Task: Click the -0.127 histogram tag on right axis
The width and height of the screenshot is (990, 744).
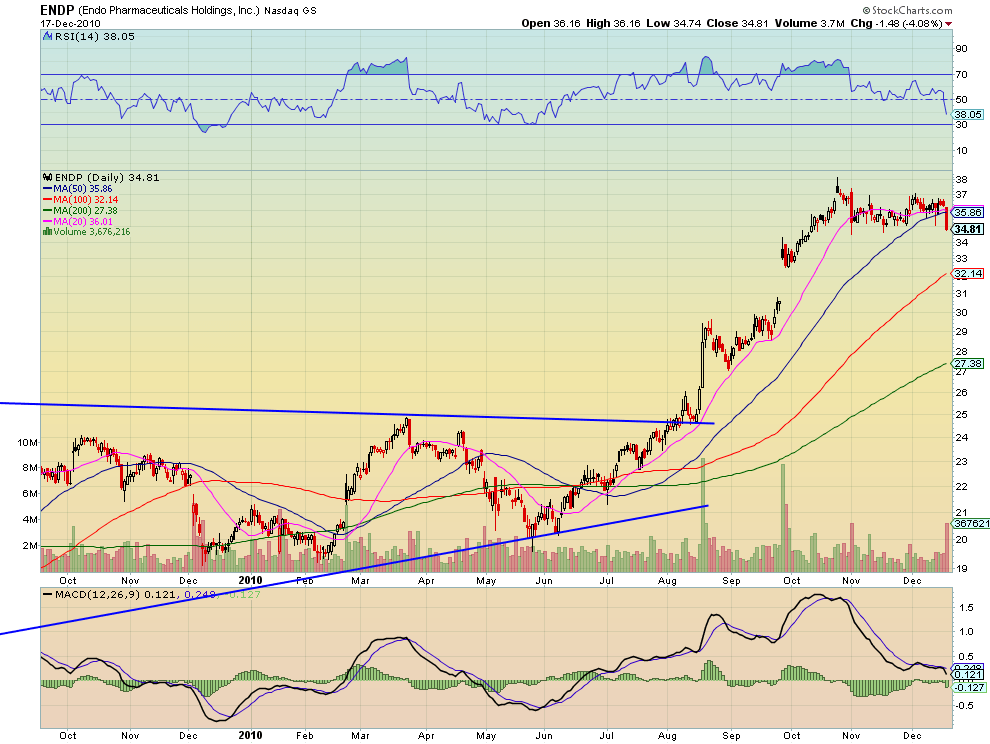Action: tap(969, 687)
